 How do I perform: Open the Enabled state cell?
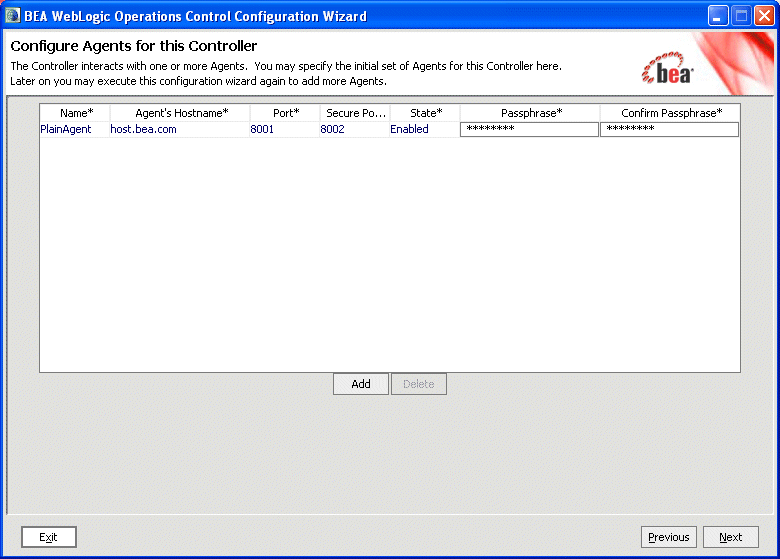[425, 129]
